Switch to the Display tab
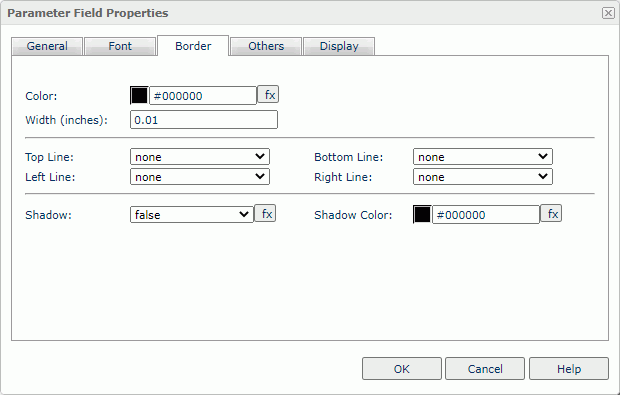This screenshot has width=620, height=395. pyautogui.click(x=339, y=46)
